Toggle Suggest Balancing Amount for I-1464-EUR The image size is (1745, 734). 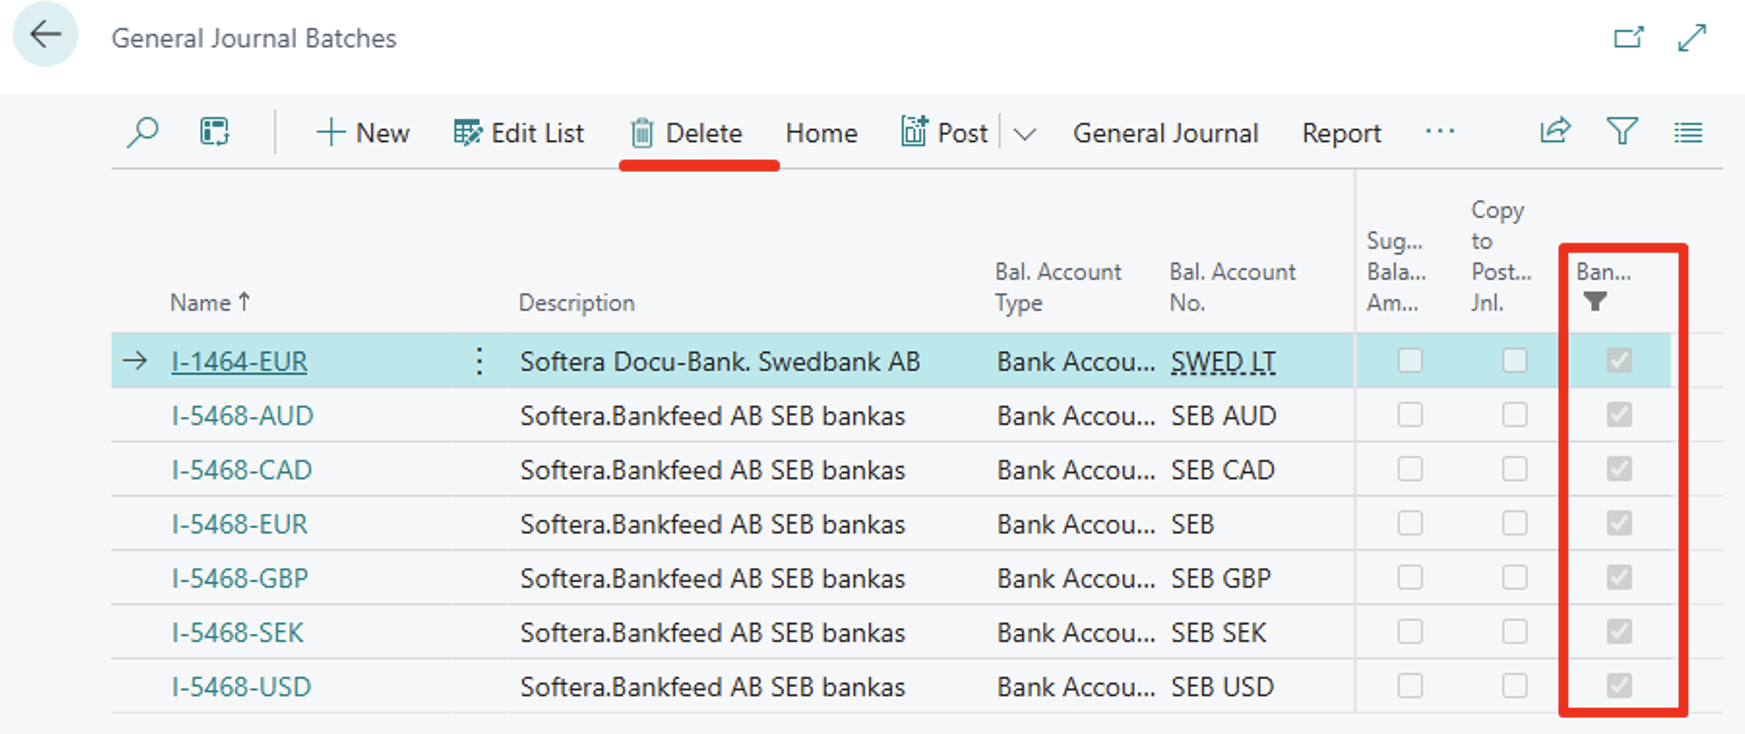click(x=1410, y=360)
